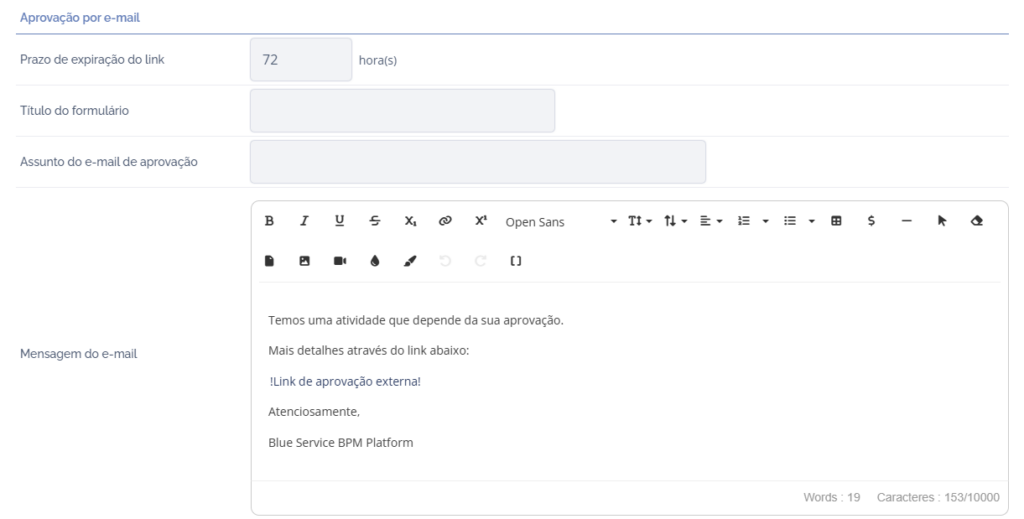This screenshot has width=1024, height=519.
Task: Click the underline formatting icon
Action: pos(339,222)
